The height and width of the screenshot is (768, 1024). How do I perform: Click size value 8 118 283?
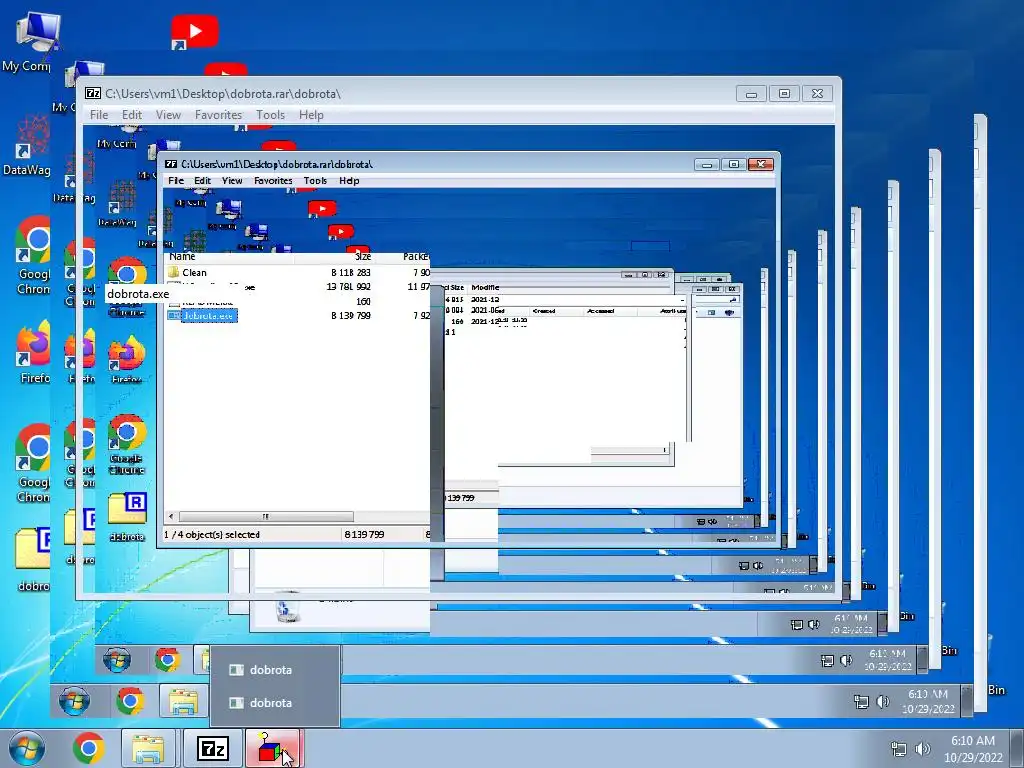tap(350, 272)
